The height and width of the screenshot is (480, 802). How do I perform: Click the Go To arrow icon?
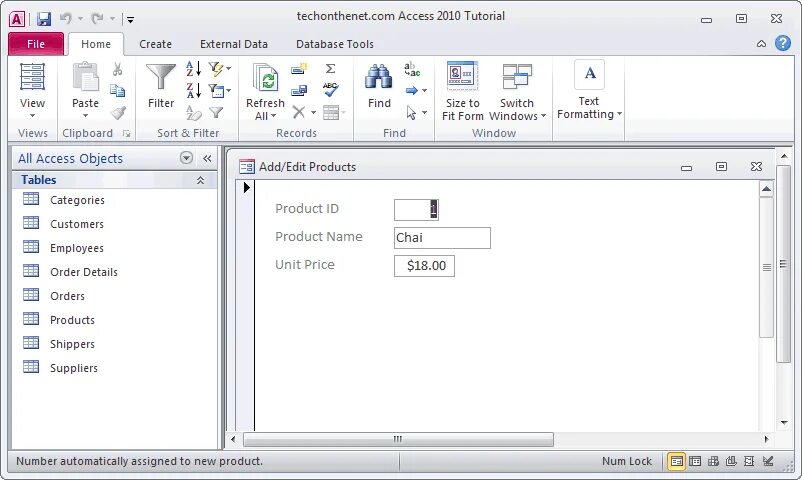pyautogui.click(x=412, y=91)
